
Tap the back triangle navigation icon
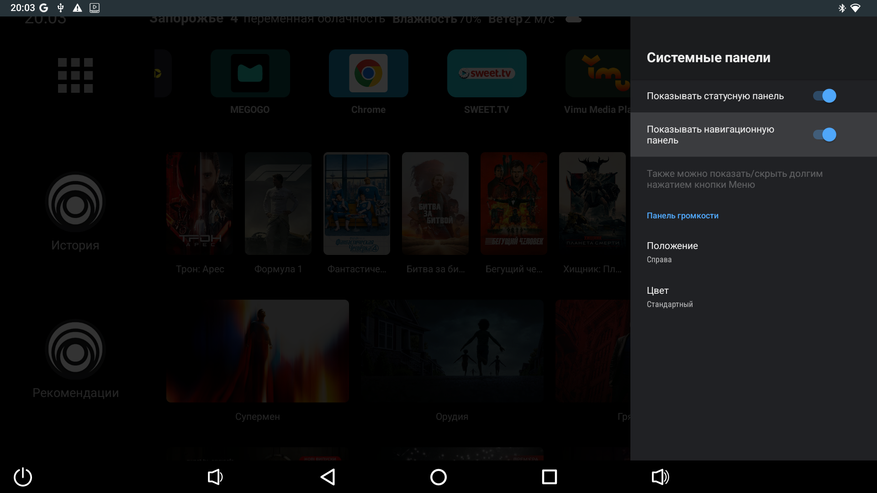coord(328,477)
